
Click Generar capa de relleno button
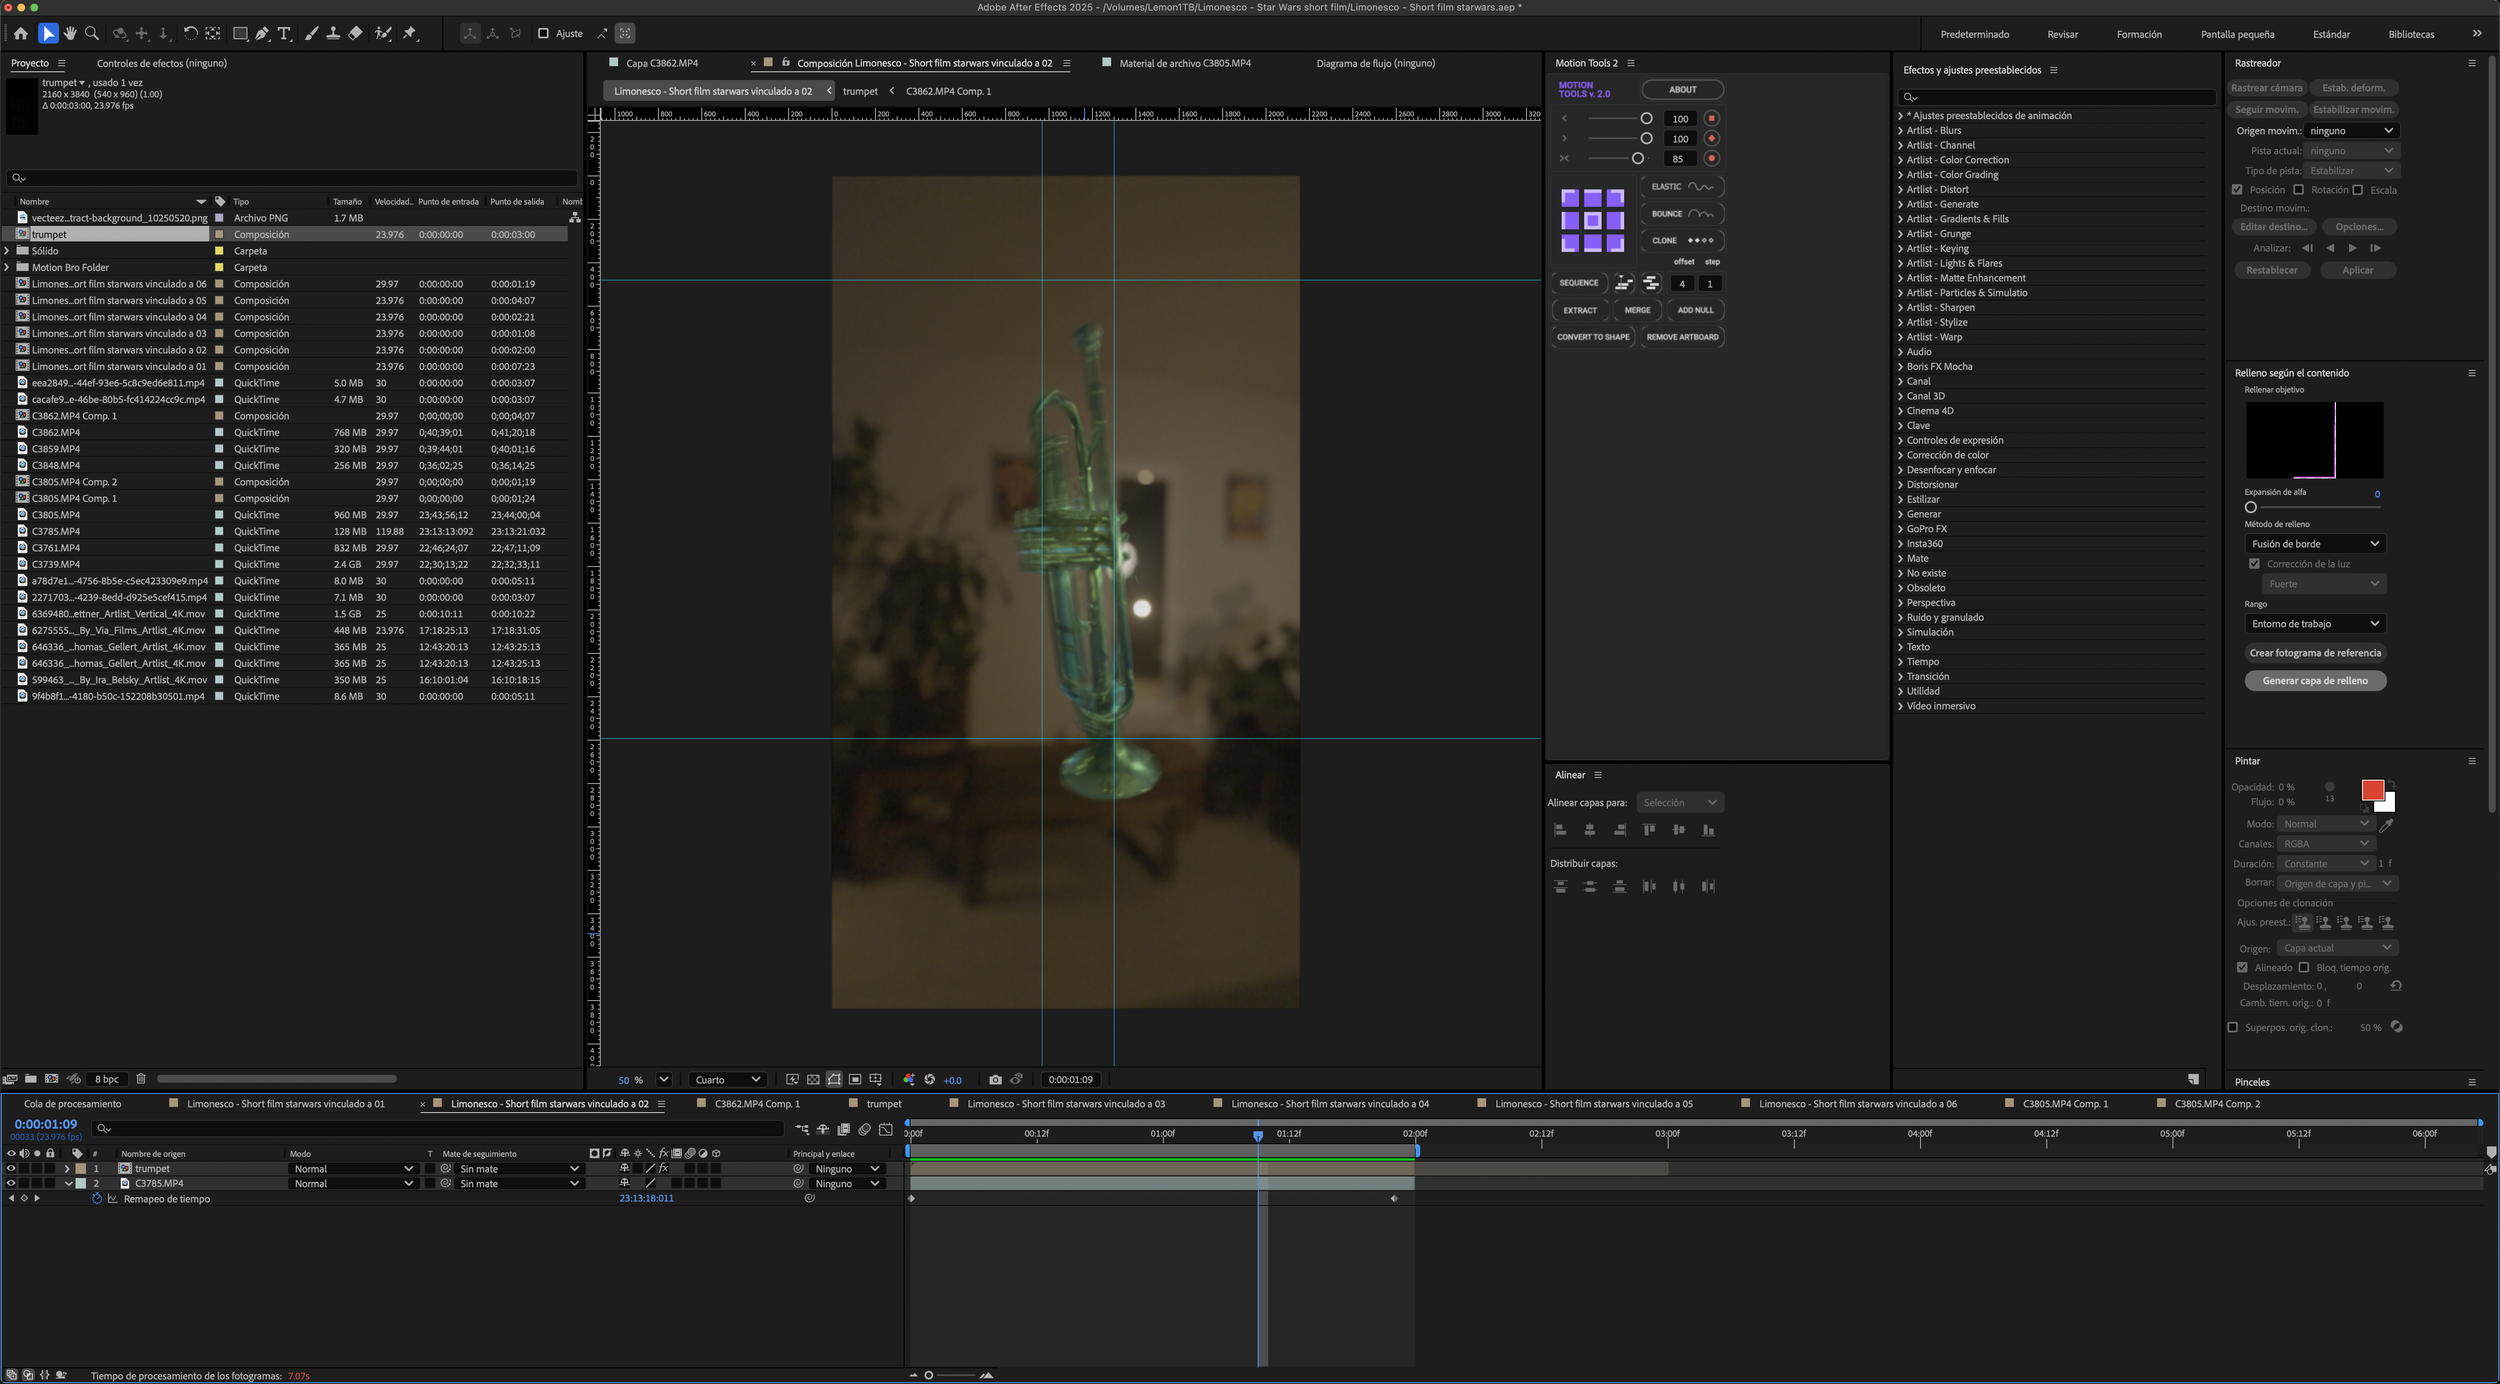[x=2314, y=681]
